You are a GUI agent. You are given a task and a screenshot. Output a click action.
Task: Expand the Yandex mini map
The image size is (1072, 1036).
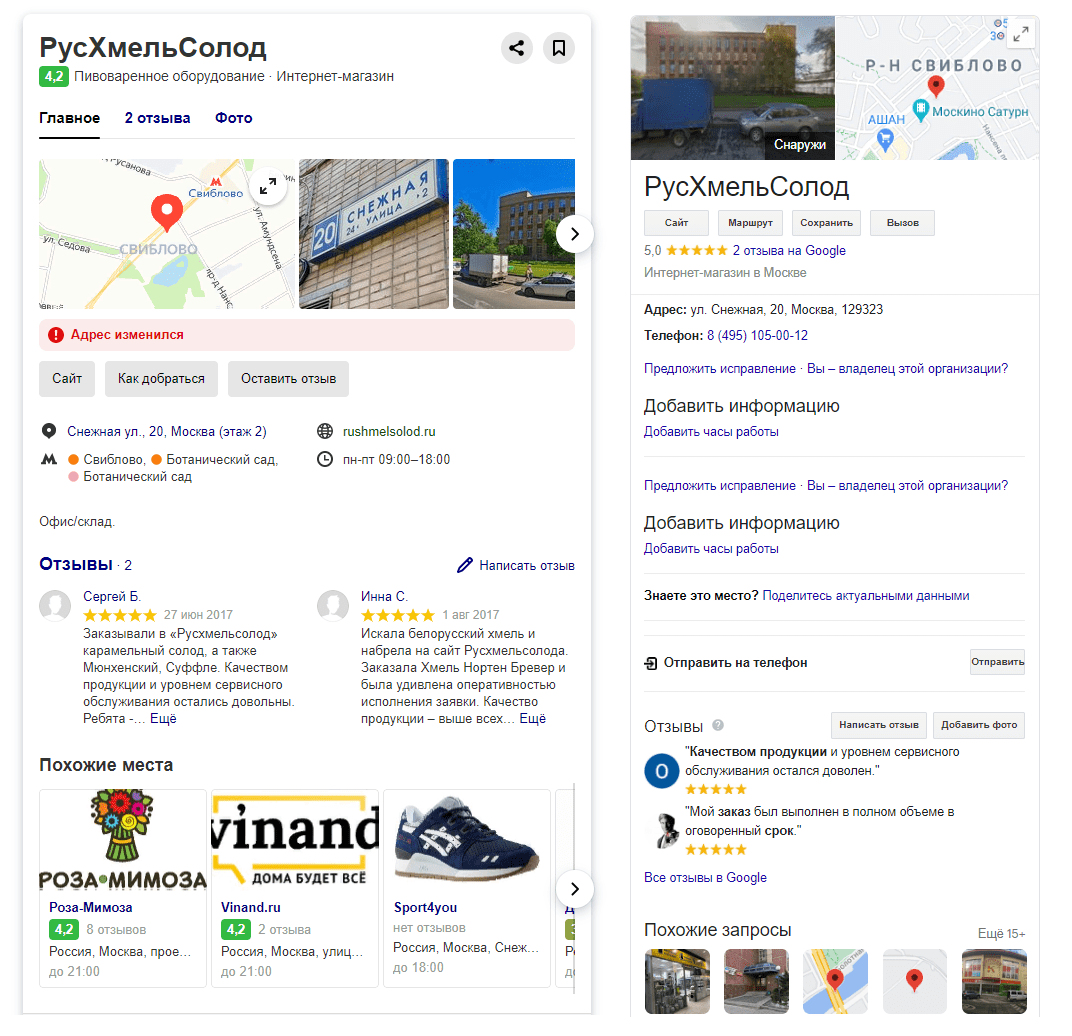(268, 185)
